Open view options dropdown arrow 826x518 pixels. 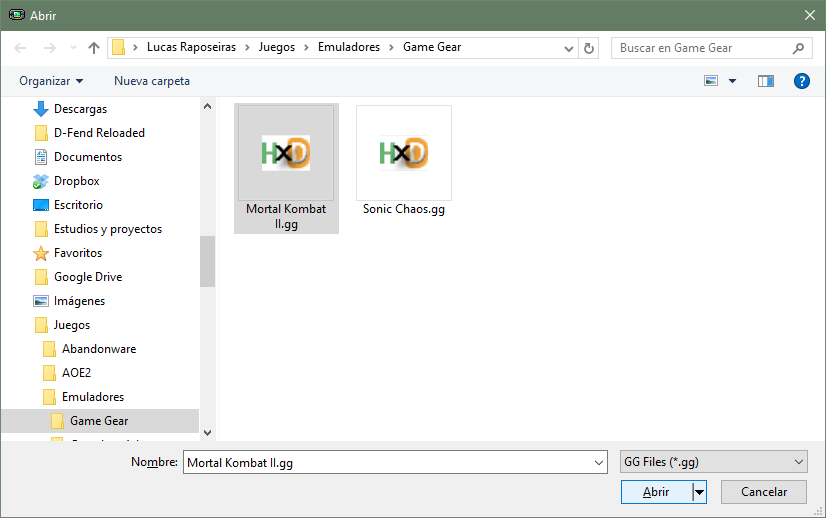(x=732, y=81)
